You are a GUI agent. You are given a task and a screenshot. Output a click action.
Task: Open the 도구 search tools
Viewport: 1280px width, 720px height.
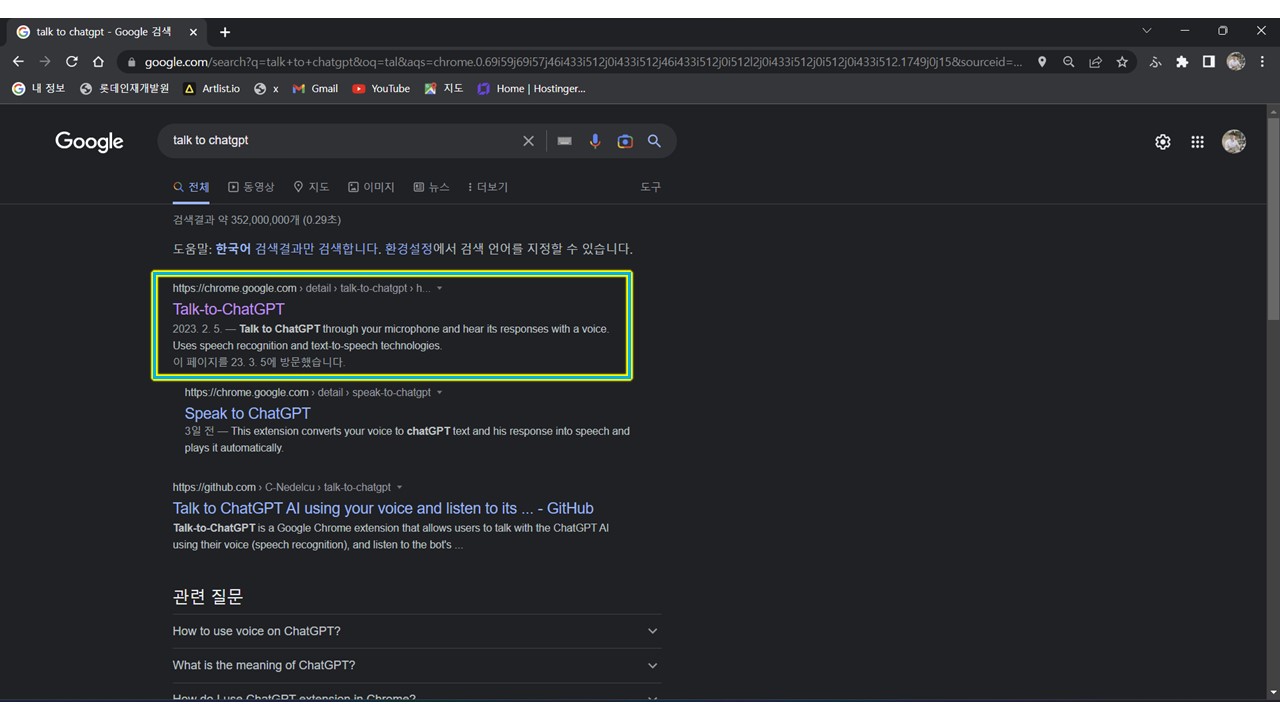click(x=651, y=187)
